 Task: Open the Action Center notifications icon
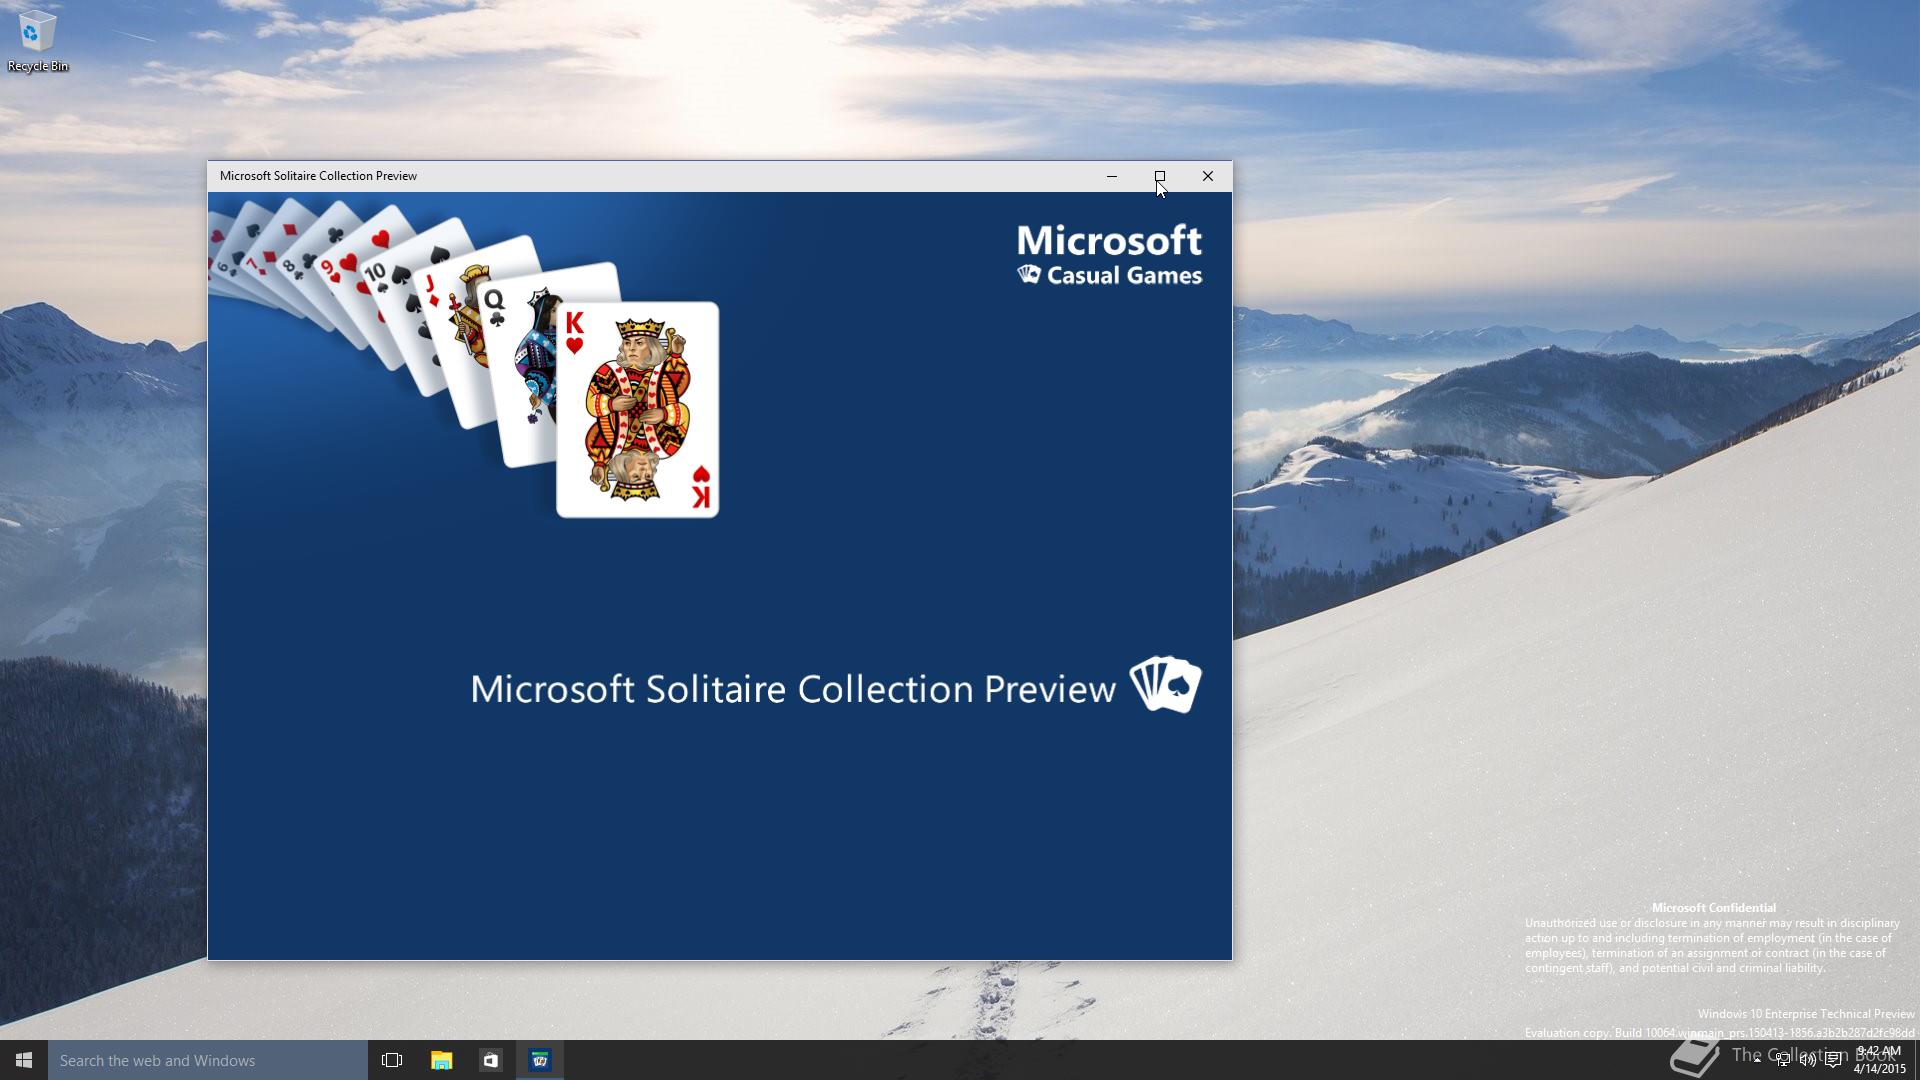1833,1060
